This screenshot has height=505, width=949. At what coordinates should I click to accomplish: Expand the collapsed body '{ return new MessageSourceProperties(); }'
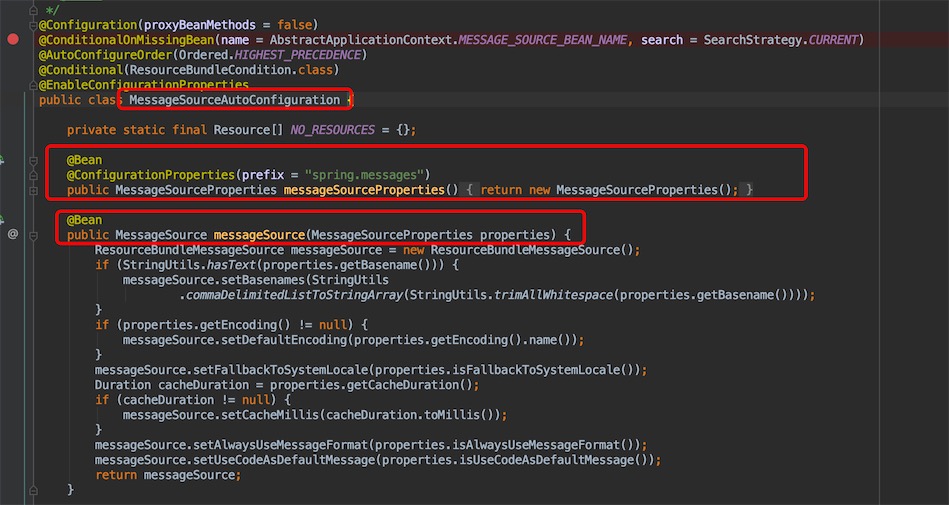609,190
